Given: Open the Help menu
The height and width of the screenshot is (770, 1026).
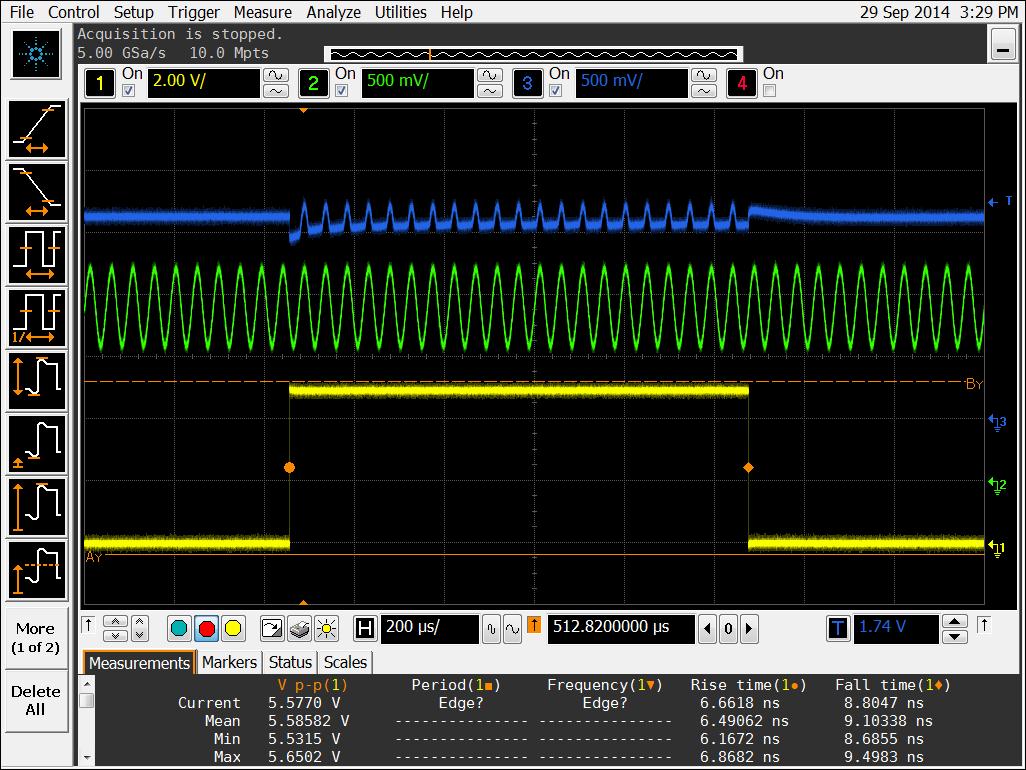Looking at the screenshot, I should 456,12.
